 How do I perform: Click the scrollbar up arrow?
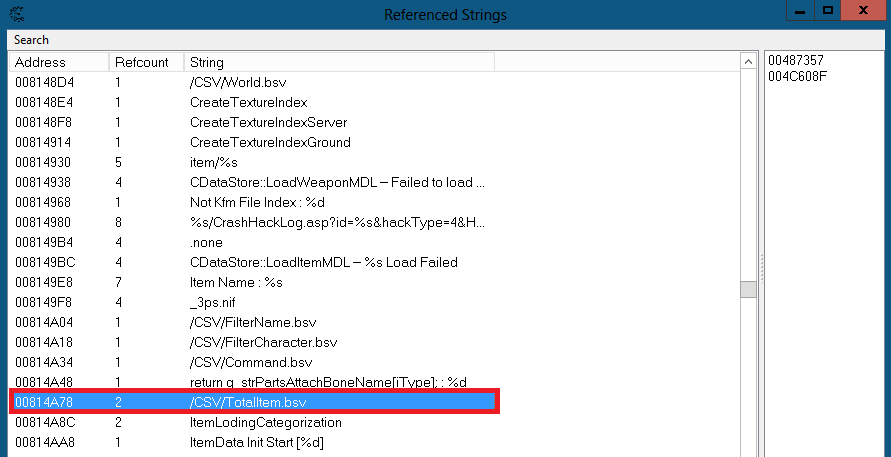click(748, 61)
